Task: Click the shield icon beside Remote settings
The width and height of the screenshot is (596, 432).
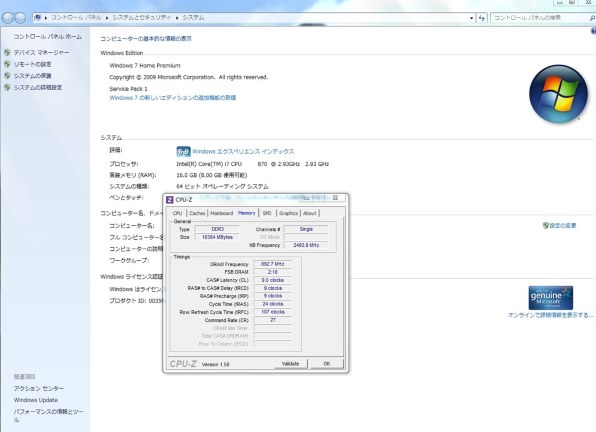Action: tap(7, 64)
